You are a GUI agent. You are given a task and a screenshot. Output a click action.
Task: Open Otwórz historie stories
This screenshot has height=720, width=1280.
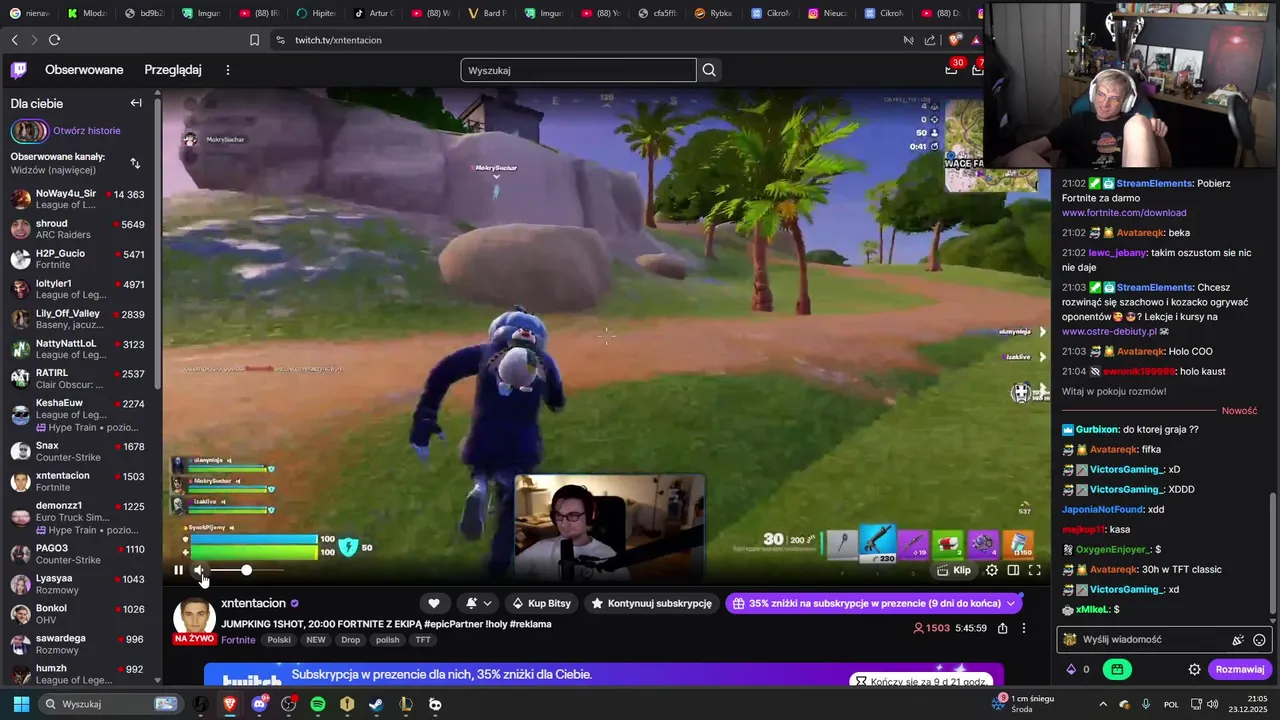tap(87, 131)
